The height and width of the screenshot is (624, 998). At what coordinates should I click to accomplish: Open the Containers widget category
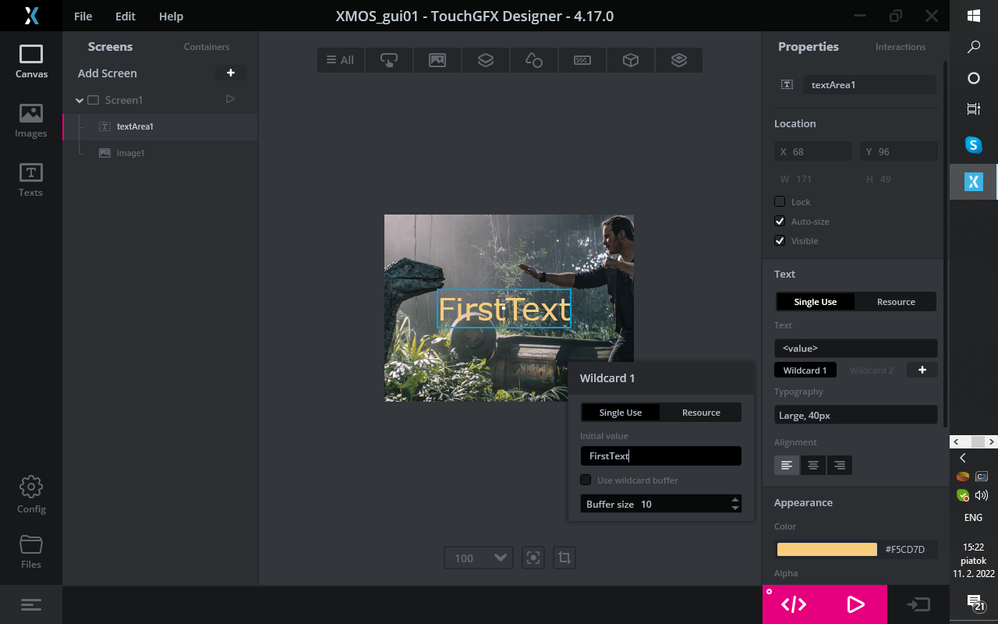(486, 60)
